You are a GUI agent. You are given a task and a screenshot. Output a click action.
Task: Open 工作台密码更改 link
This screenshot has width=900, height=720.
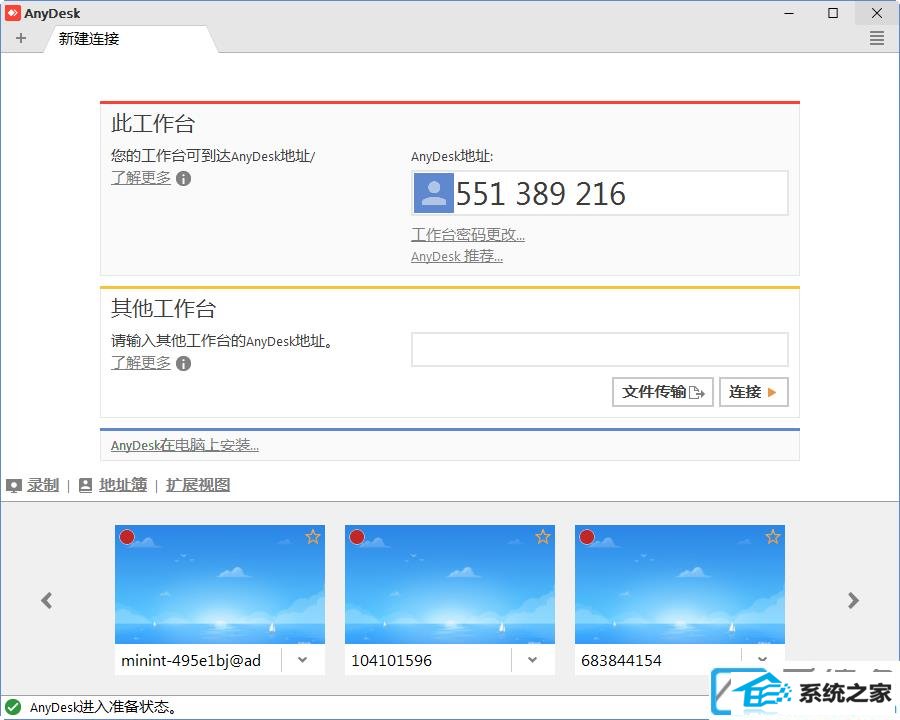(x=468, y=235)
